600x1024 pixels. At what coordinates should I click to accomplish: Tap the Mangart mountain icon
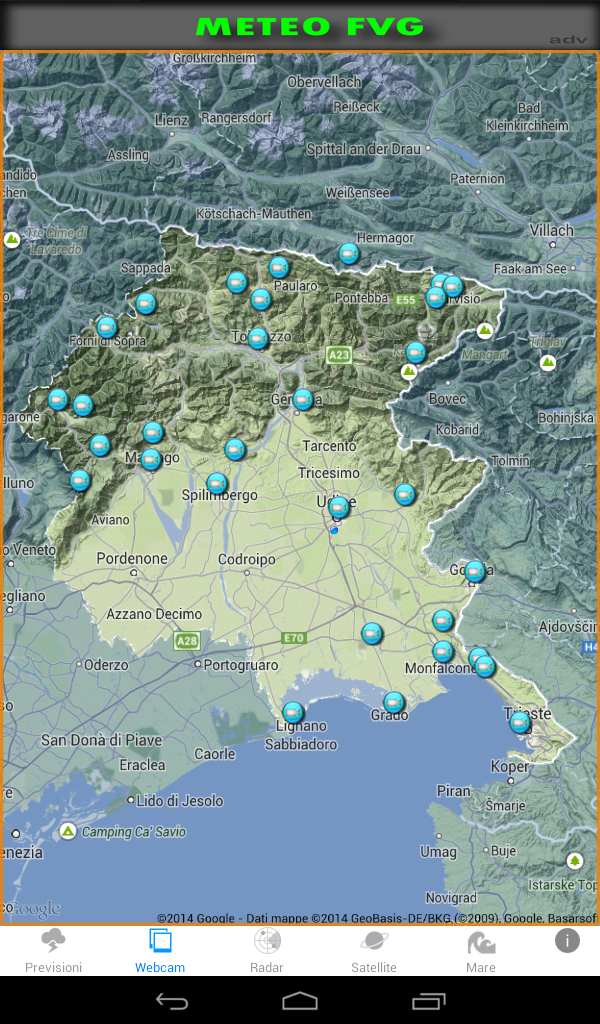pos(484,330)
